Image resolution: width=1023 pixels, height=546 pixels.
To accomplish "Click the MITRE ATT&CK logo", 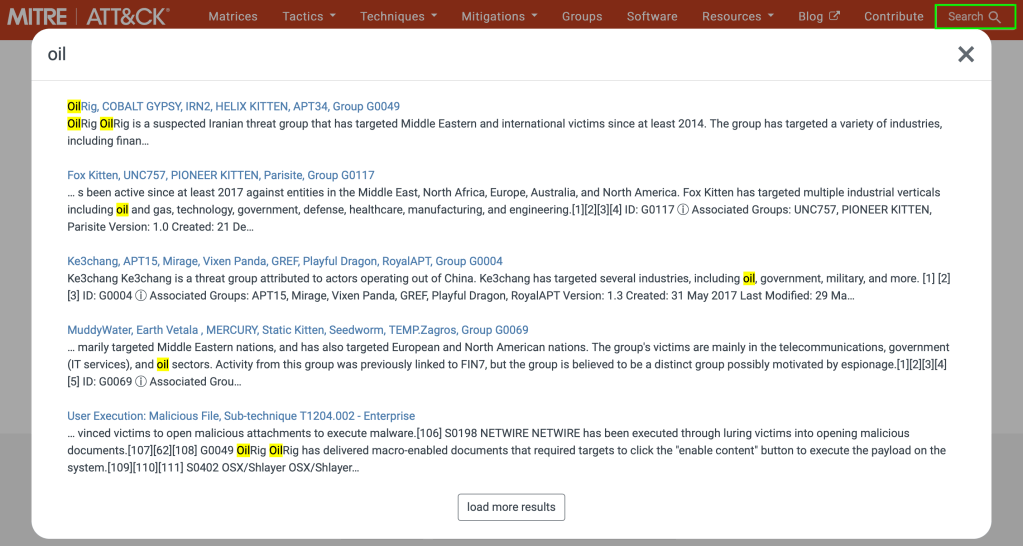I will [x=88, y=16].
